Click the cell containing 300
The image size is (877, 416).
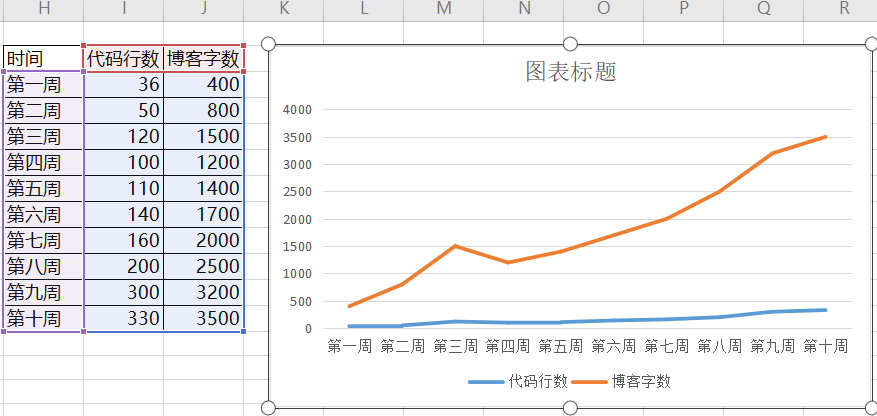coord(124,292)
